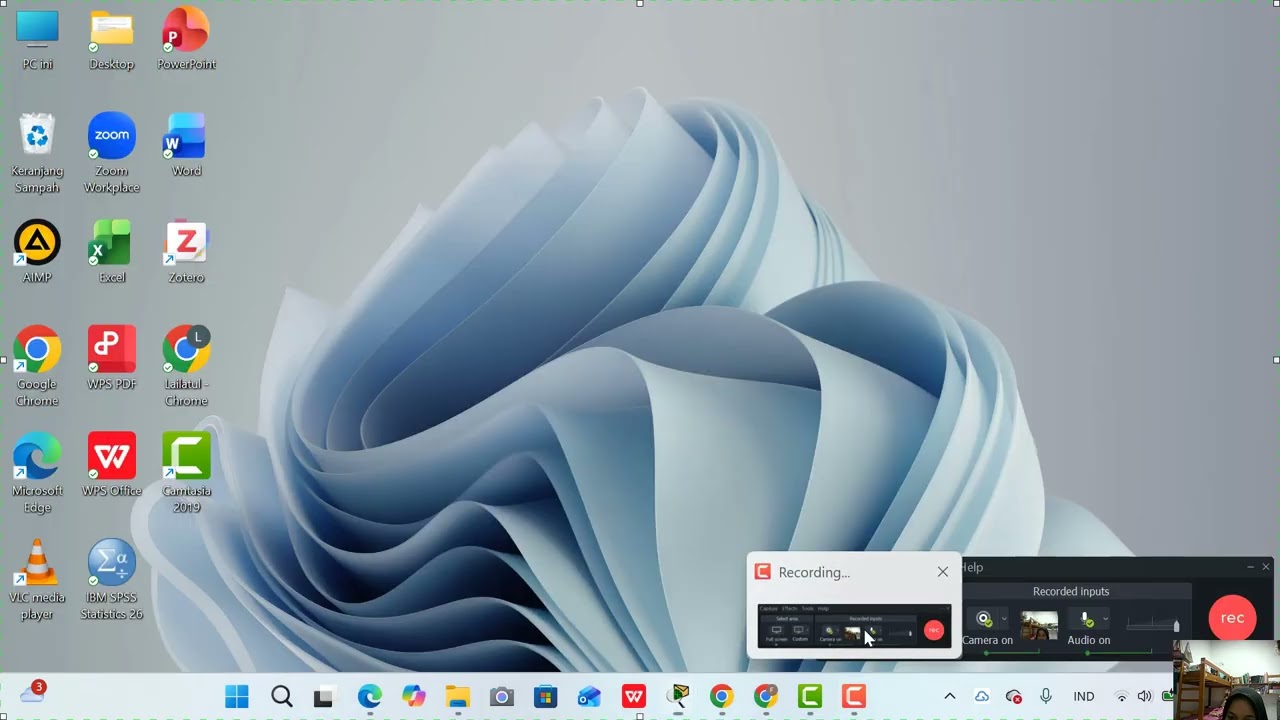Open Wi-Fi network tray icon

point(1122,697)
